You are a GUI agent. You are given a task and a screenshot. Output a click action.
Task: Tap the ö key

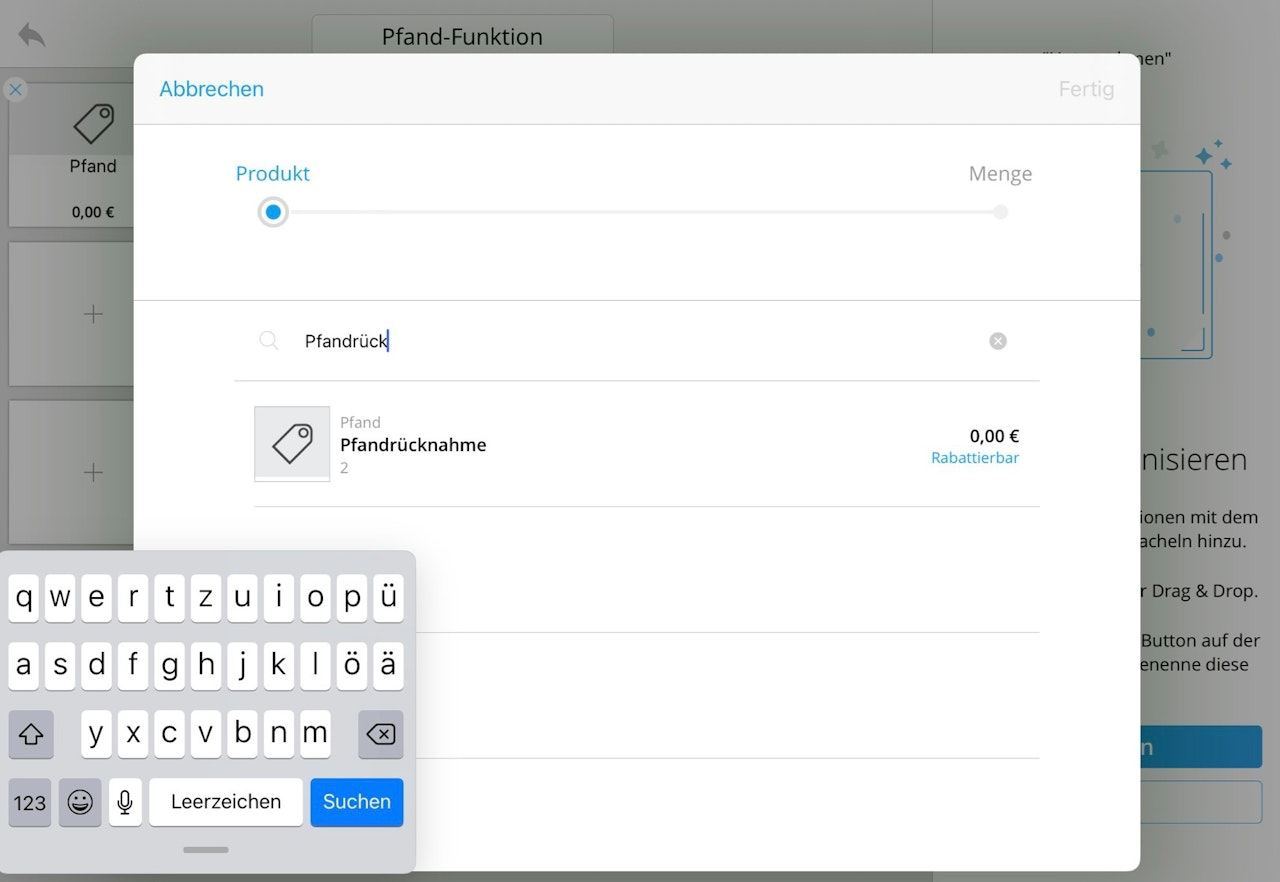click(x=351, y=666)
